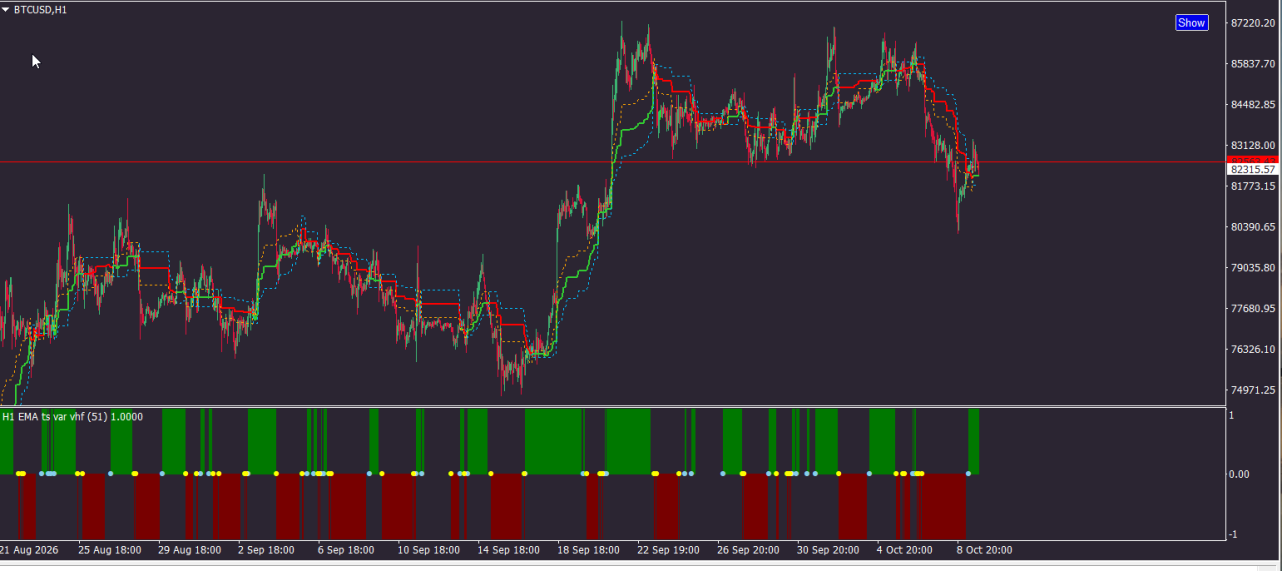Click the 8 Oct 20:00 time label

985,549
